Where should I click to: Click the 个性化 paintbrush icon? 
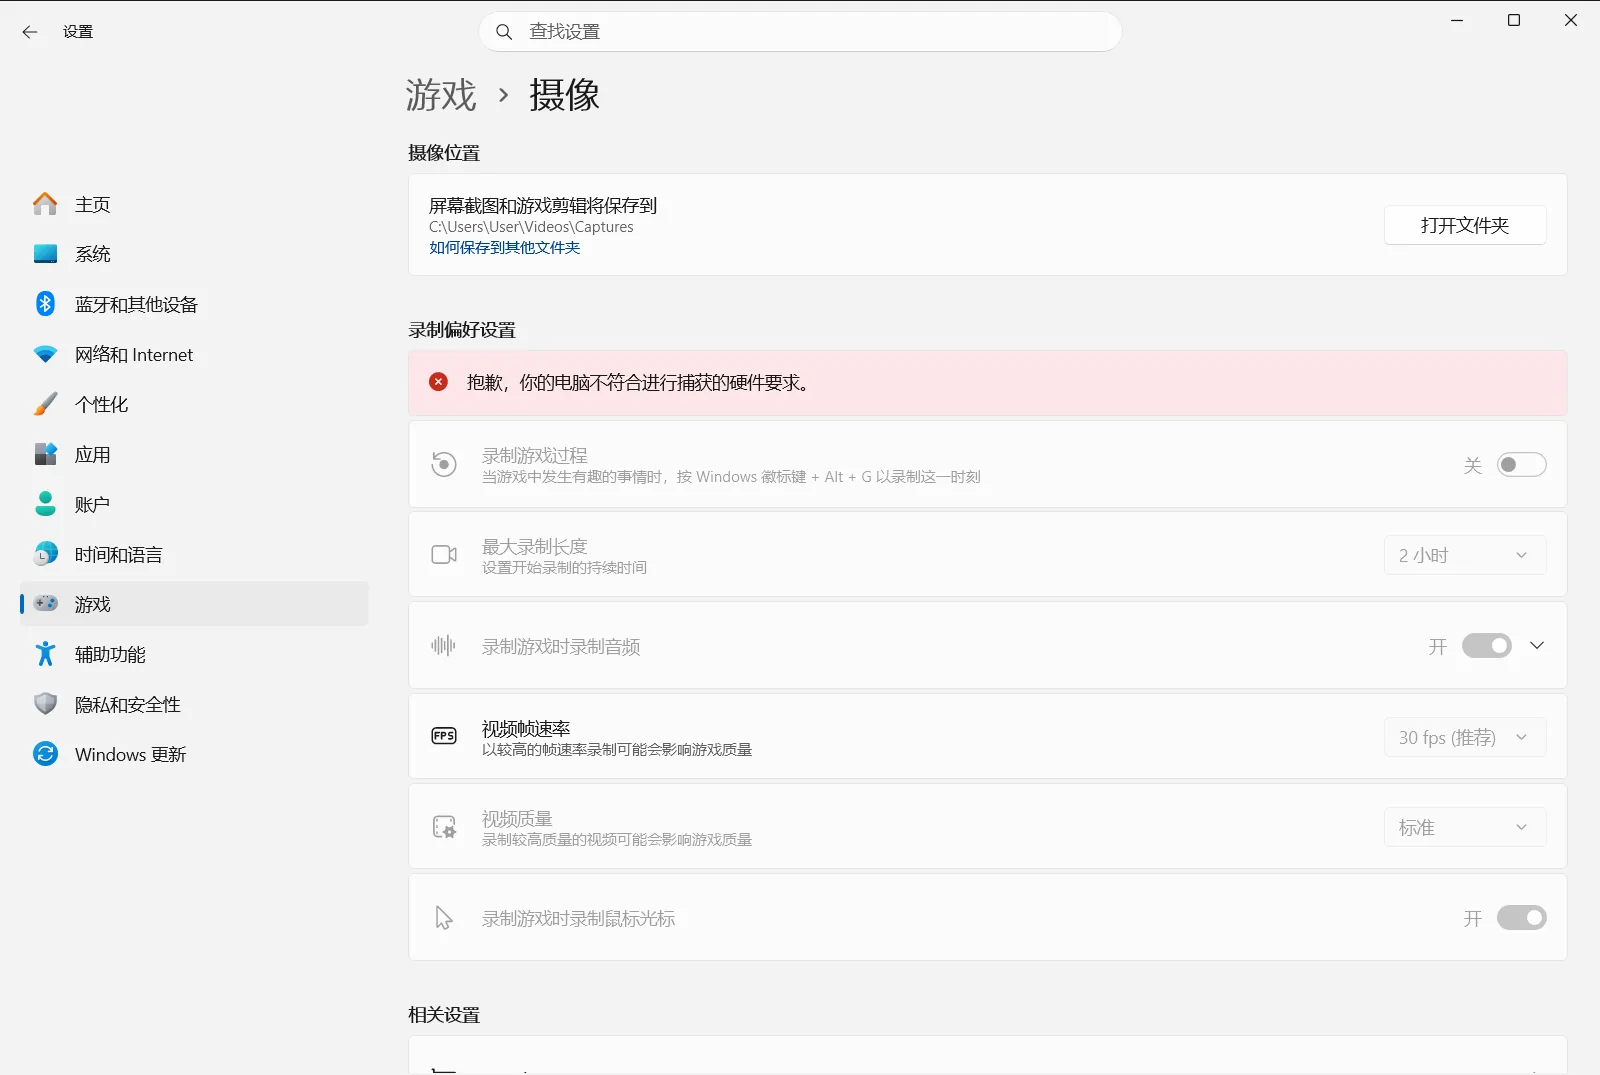(x=45, y=404)
